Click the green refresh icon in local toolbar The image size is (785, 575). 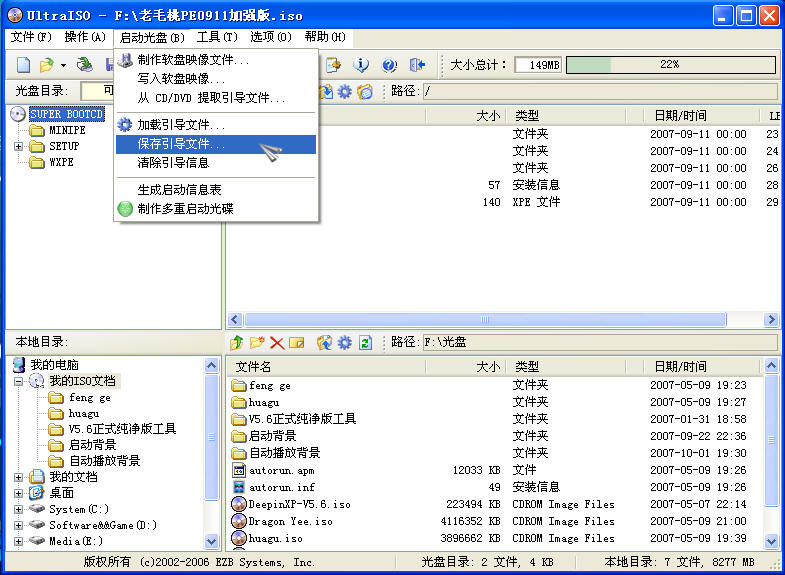click(365, 343)
